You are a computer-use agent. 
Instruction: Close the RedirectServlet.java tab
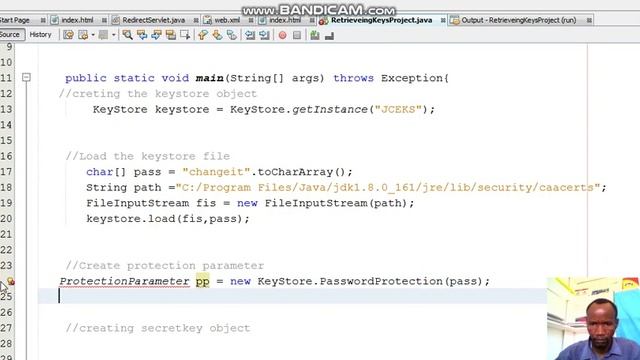(196, 20)
